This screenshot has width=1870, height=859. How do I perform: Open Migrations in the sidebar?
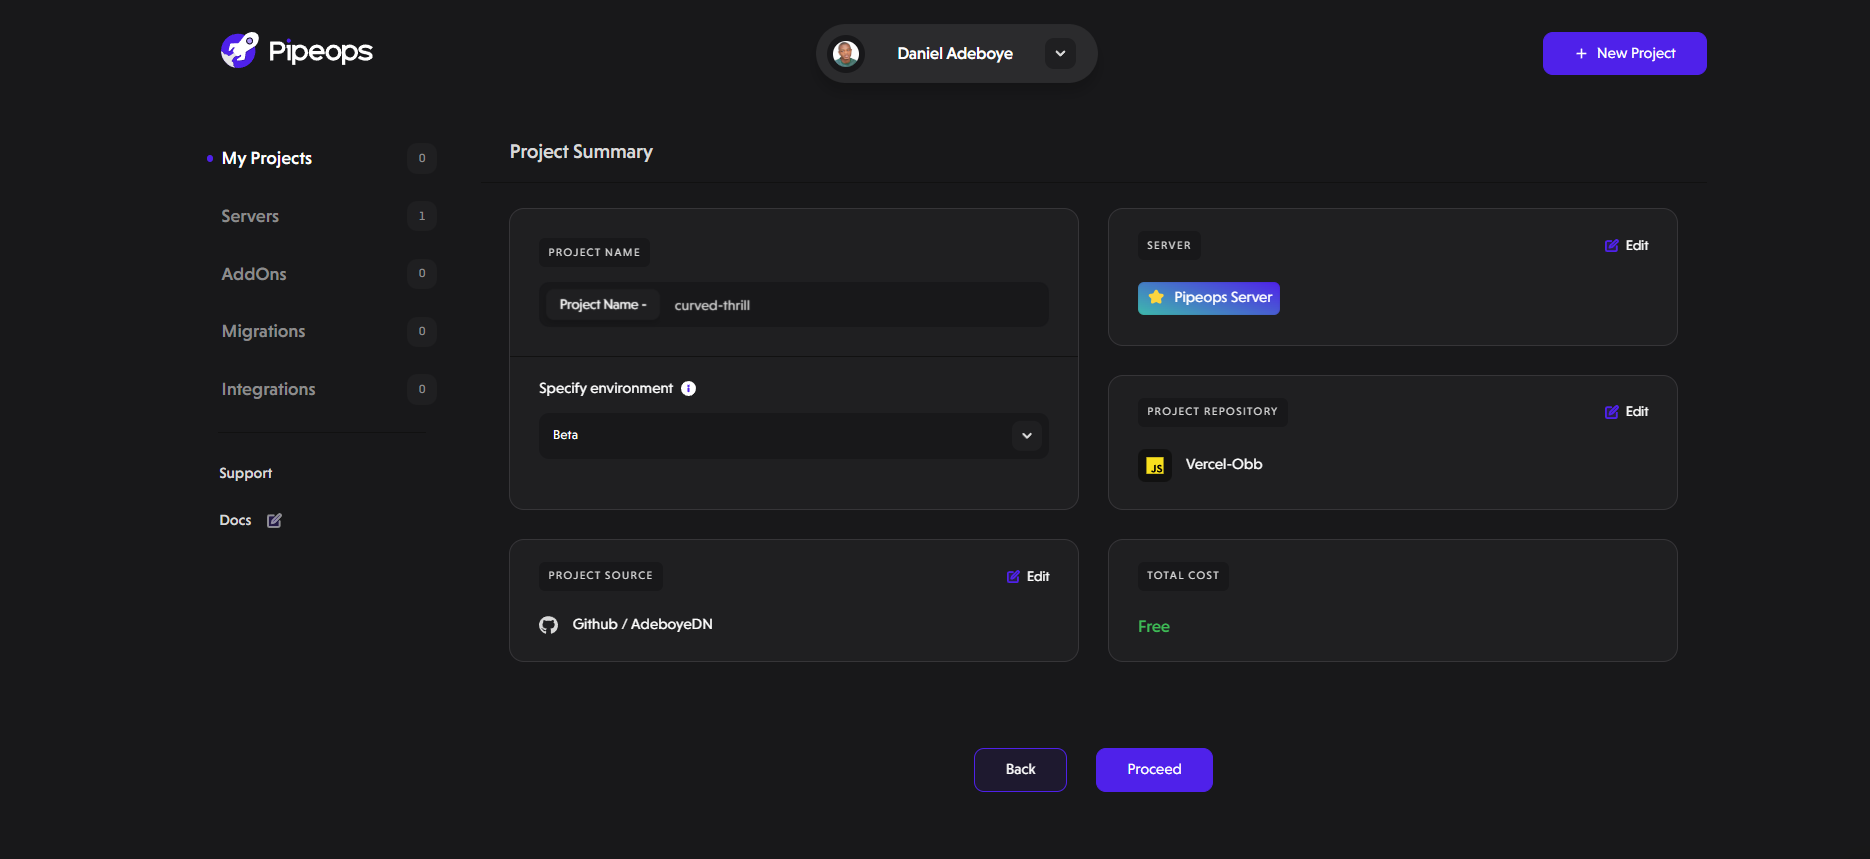click(x=263, y=331)
